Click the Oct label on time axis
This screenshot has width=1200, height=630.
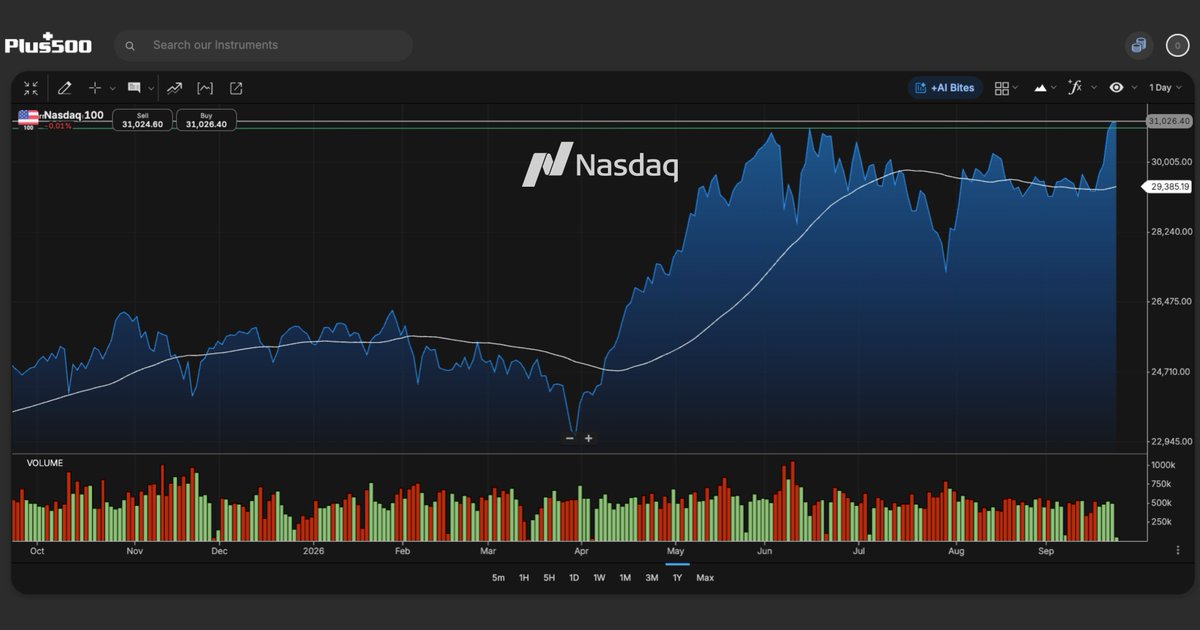click(37, 551)
